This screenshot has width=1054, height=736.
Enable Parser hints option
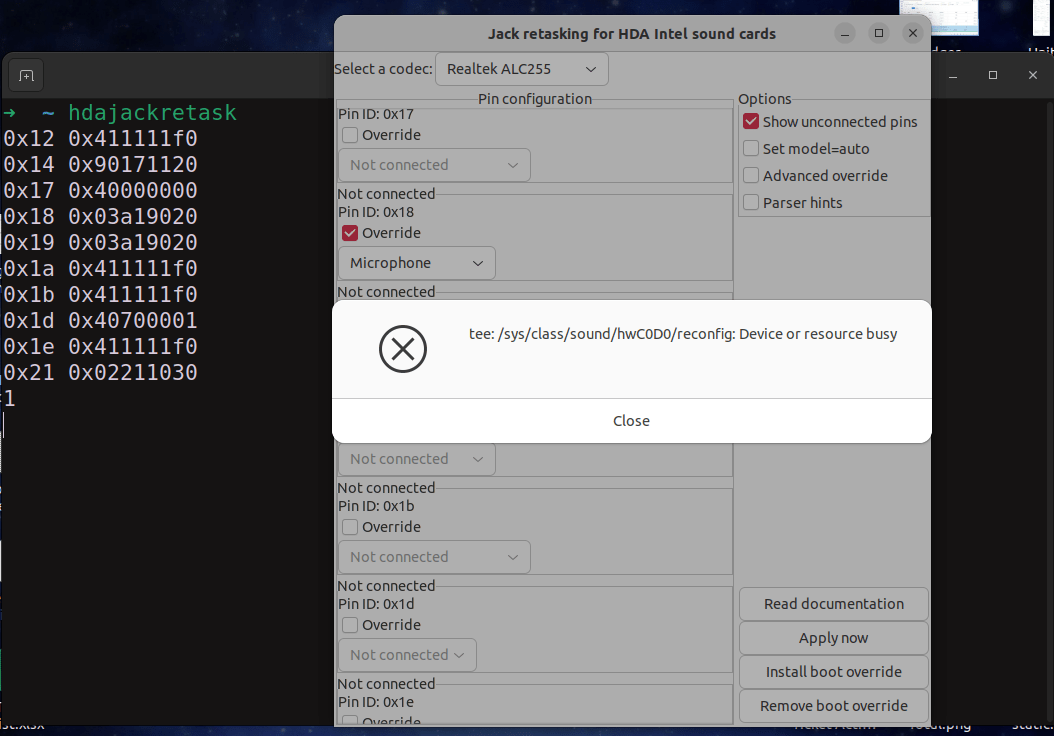point(750,202)
